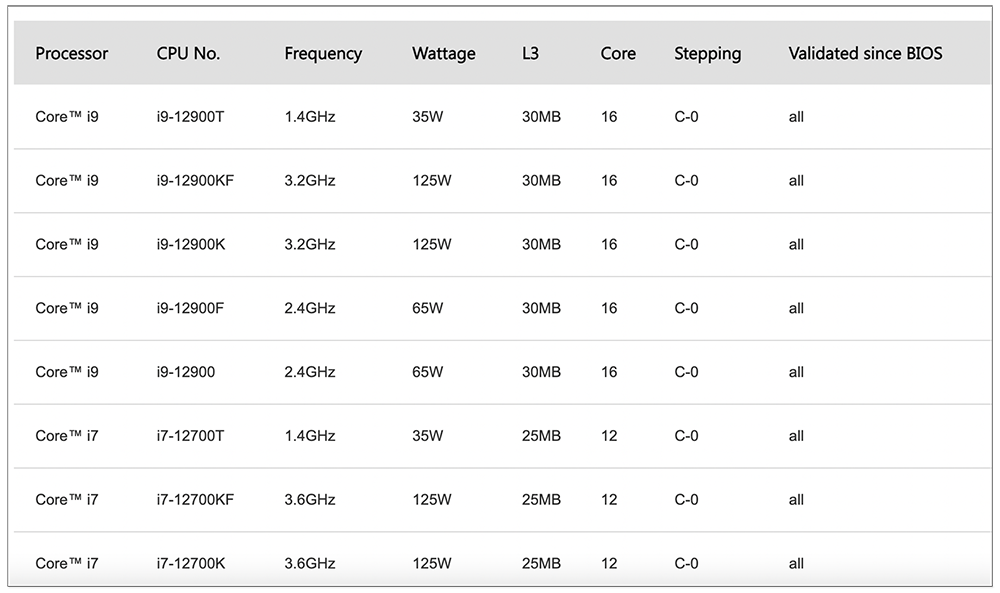Click the C-0 stepping for i9-12900K
The image size is (1000, 593).
(686, 245)
